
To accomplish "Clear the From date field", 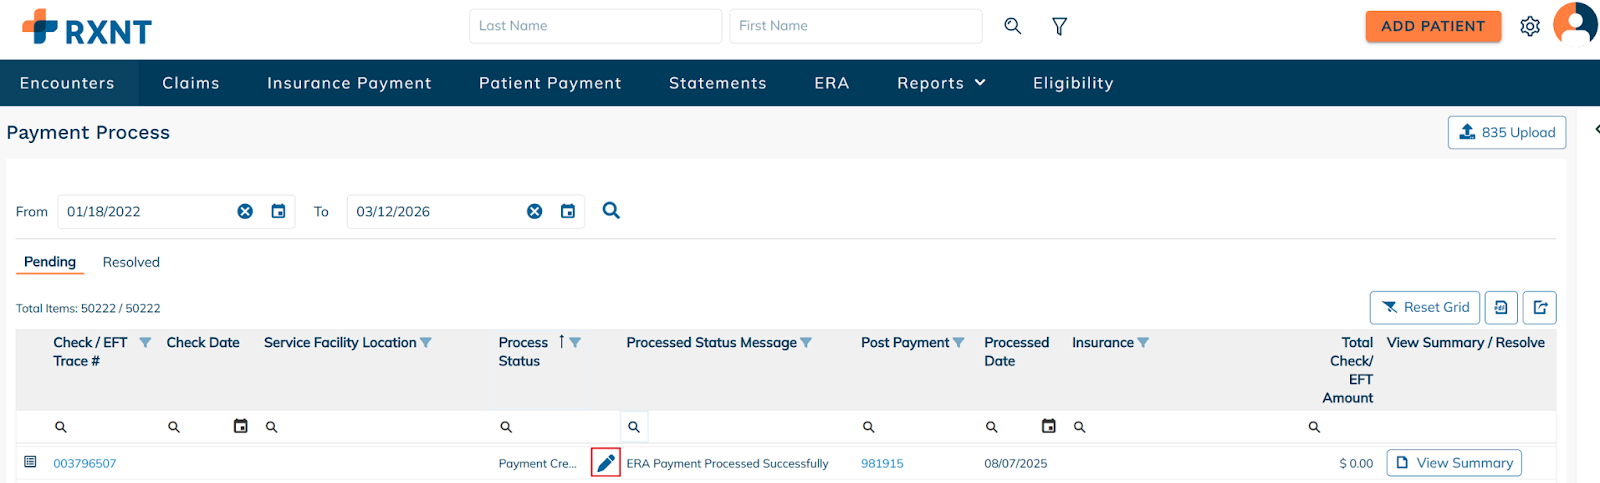I will pyautogui.click(x=245, y=212).
